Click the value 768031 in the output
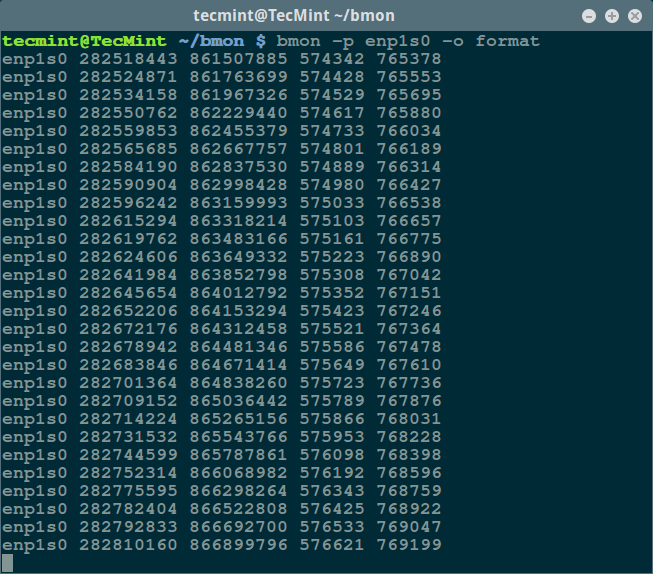 click(409, 419)
